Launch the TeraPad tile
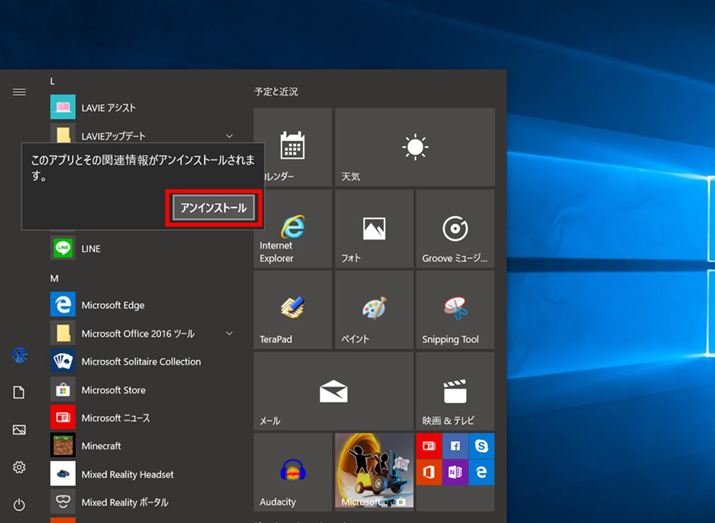 pyautogui.click(x=293, y=310)
